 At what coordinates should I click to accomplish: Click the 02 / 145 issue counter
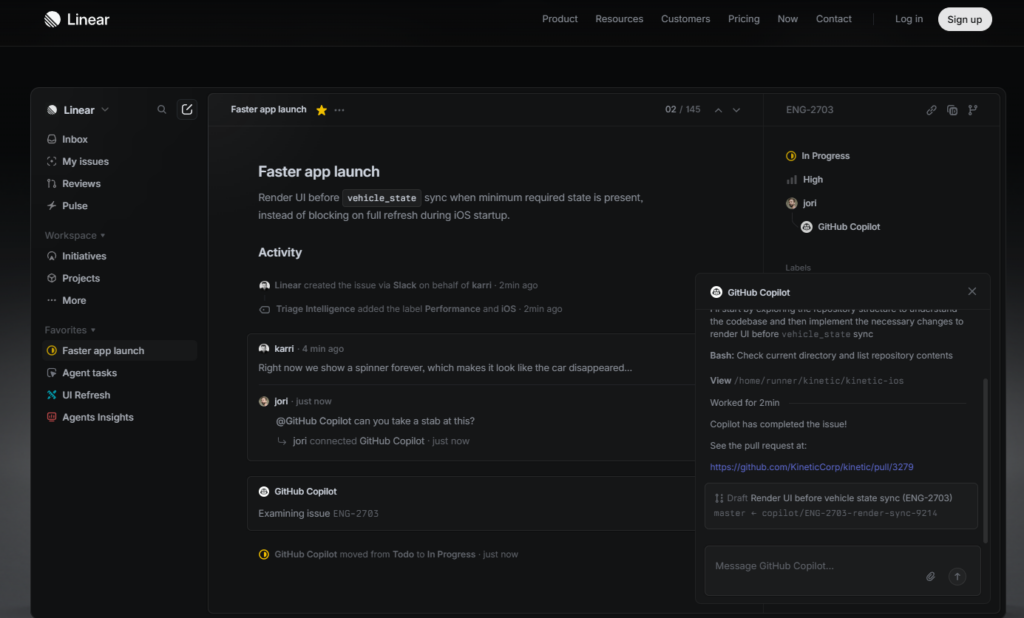pos(682,110)
